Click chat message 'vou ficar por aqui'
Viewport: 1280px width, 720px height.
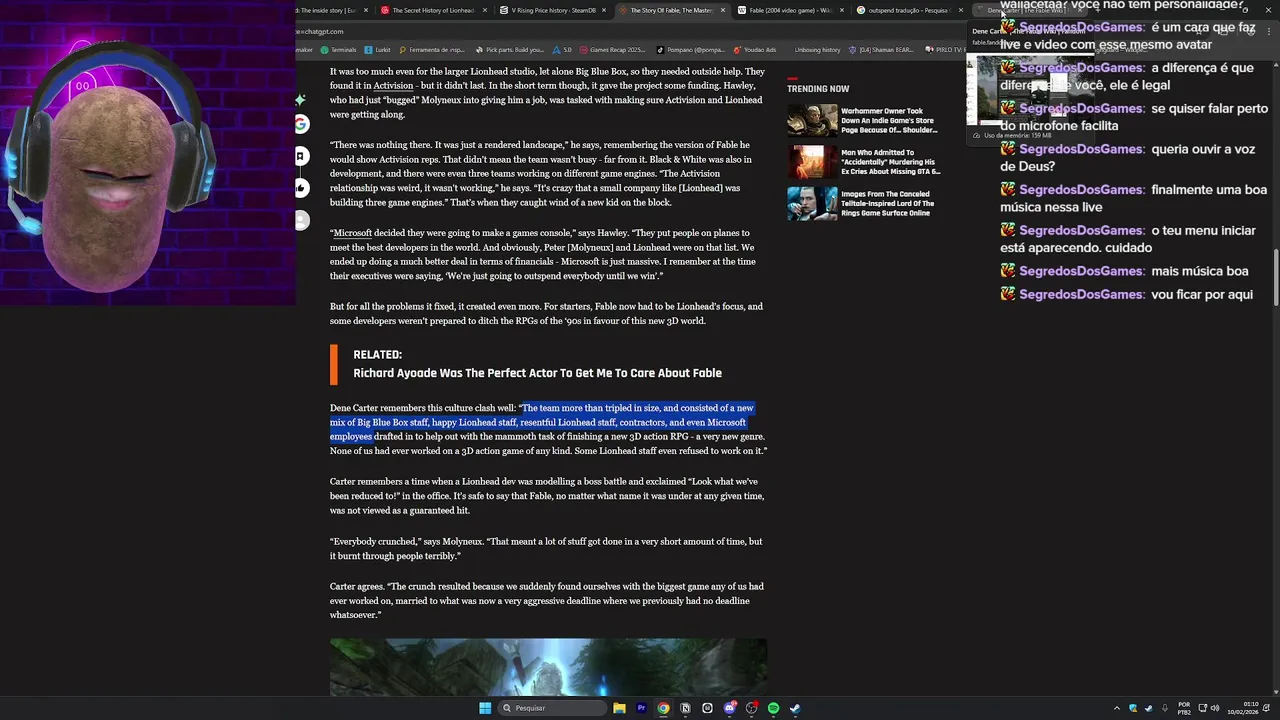(1127, 295)
